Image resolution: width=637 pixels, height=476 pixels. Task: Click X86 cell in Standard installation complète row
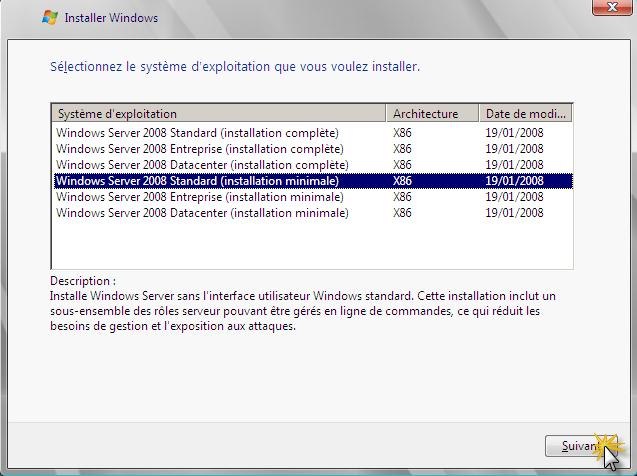402,133
